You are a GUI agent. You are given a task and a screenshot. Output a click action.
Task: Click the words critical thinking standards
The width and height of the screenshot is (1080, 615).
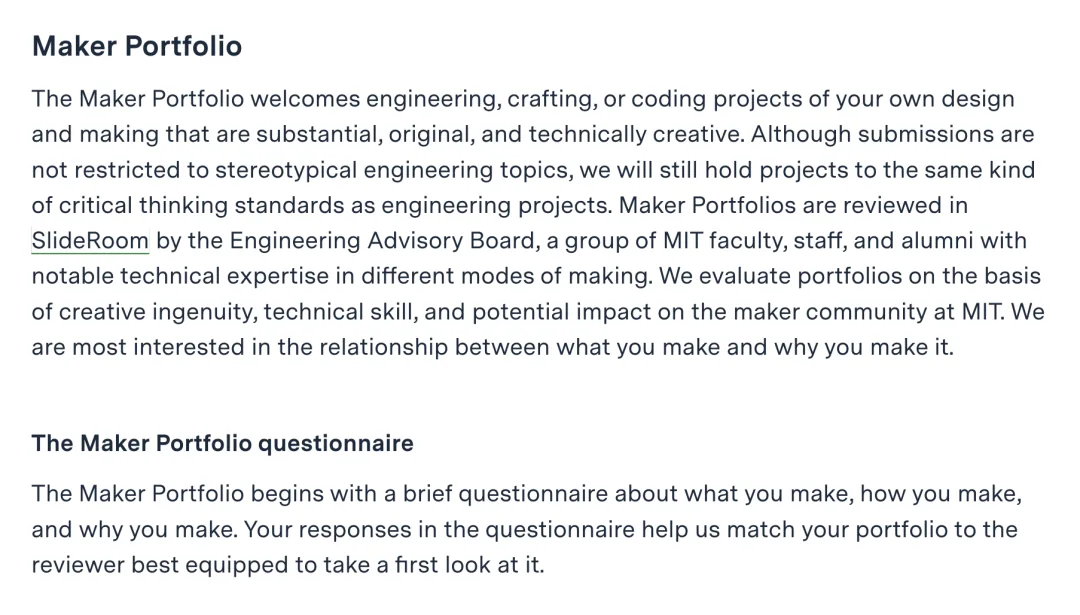pyautogui.click(x=215, y=205)
